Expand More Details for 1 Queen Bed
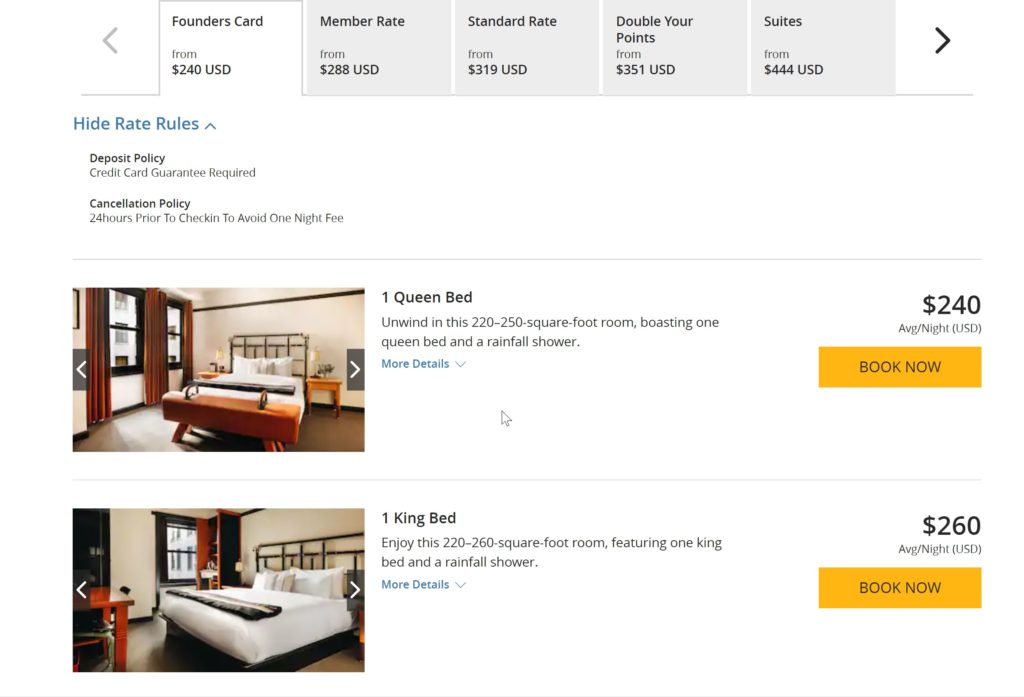1024x697 pixels. click(423, 364)
